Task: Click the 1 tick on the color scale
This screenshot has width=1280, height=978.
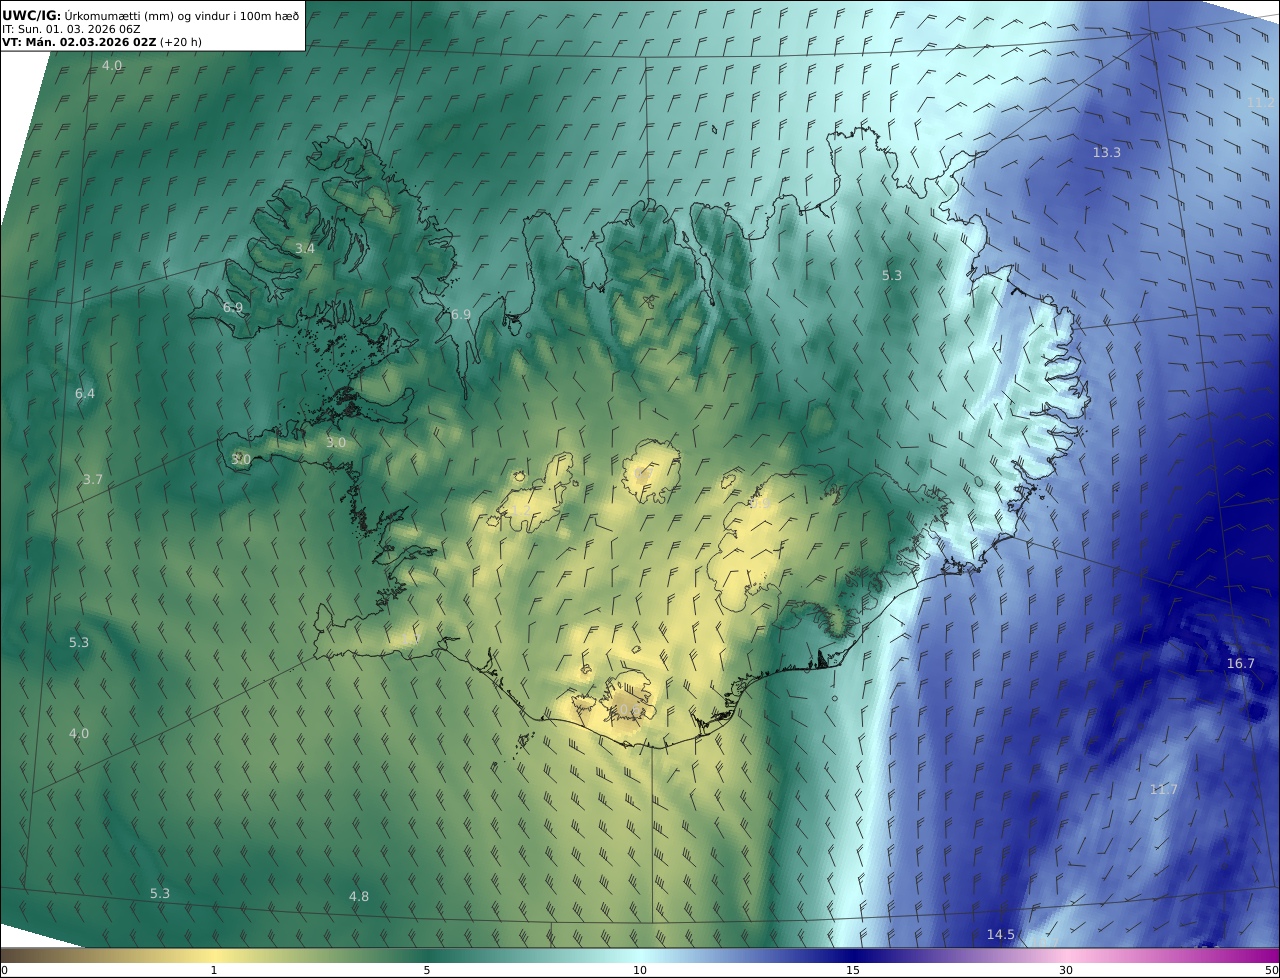Action: tap(214, 970)
